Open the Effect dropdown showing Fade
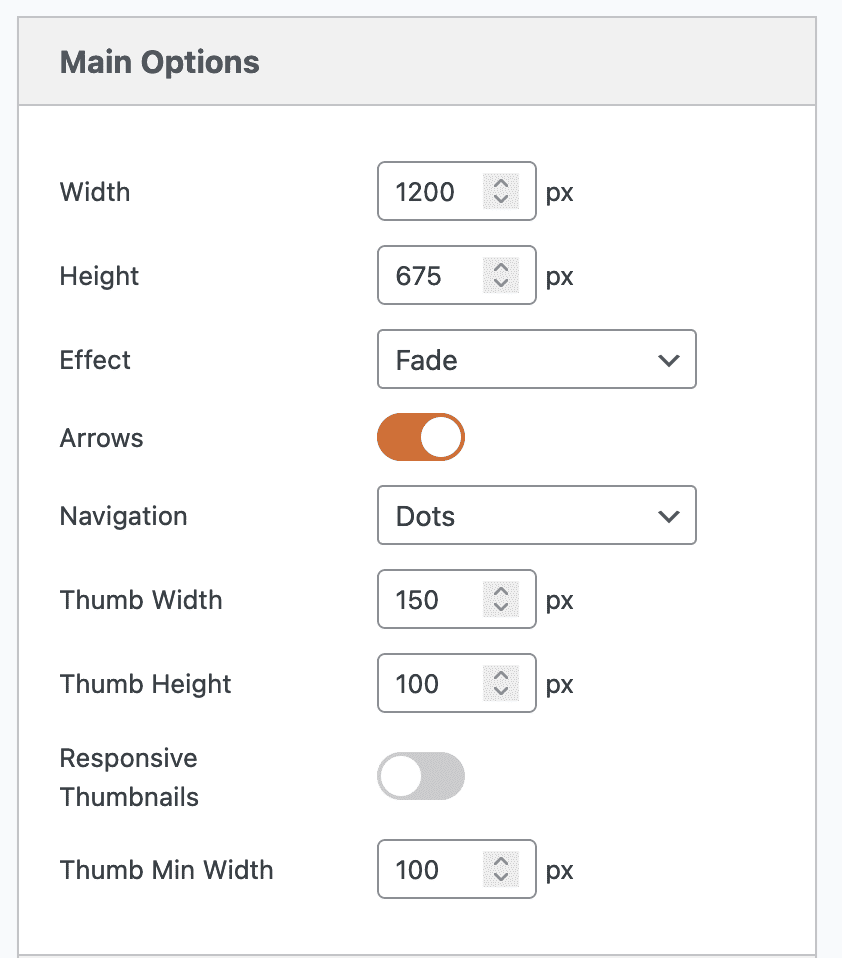 click(536, 359)
